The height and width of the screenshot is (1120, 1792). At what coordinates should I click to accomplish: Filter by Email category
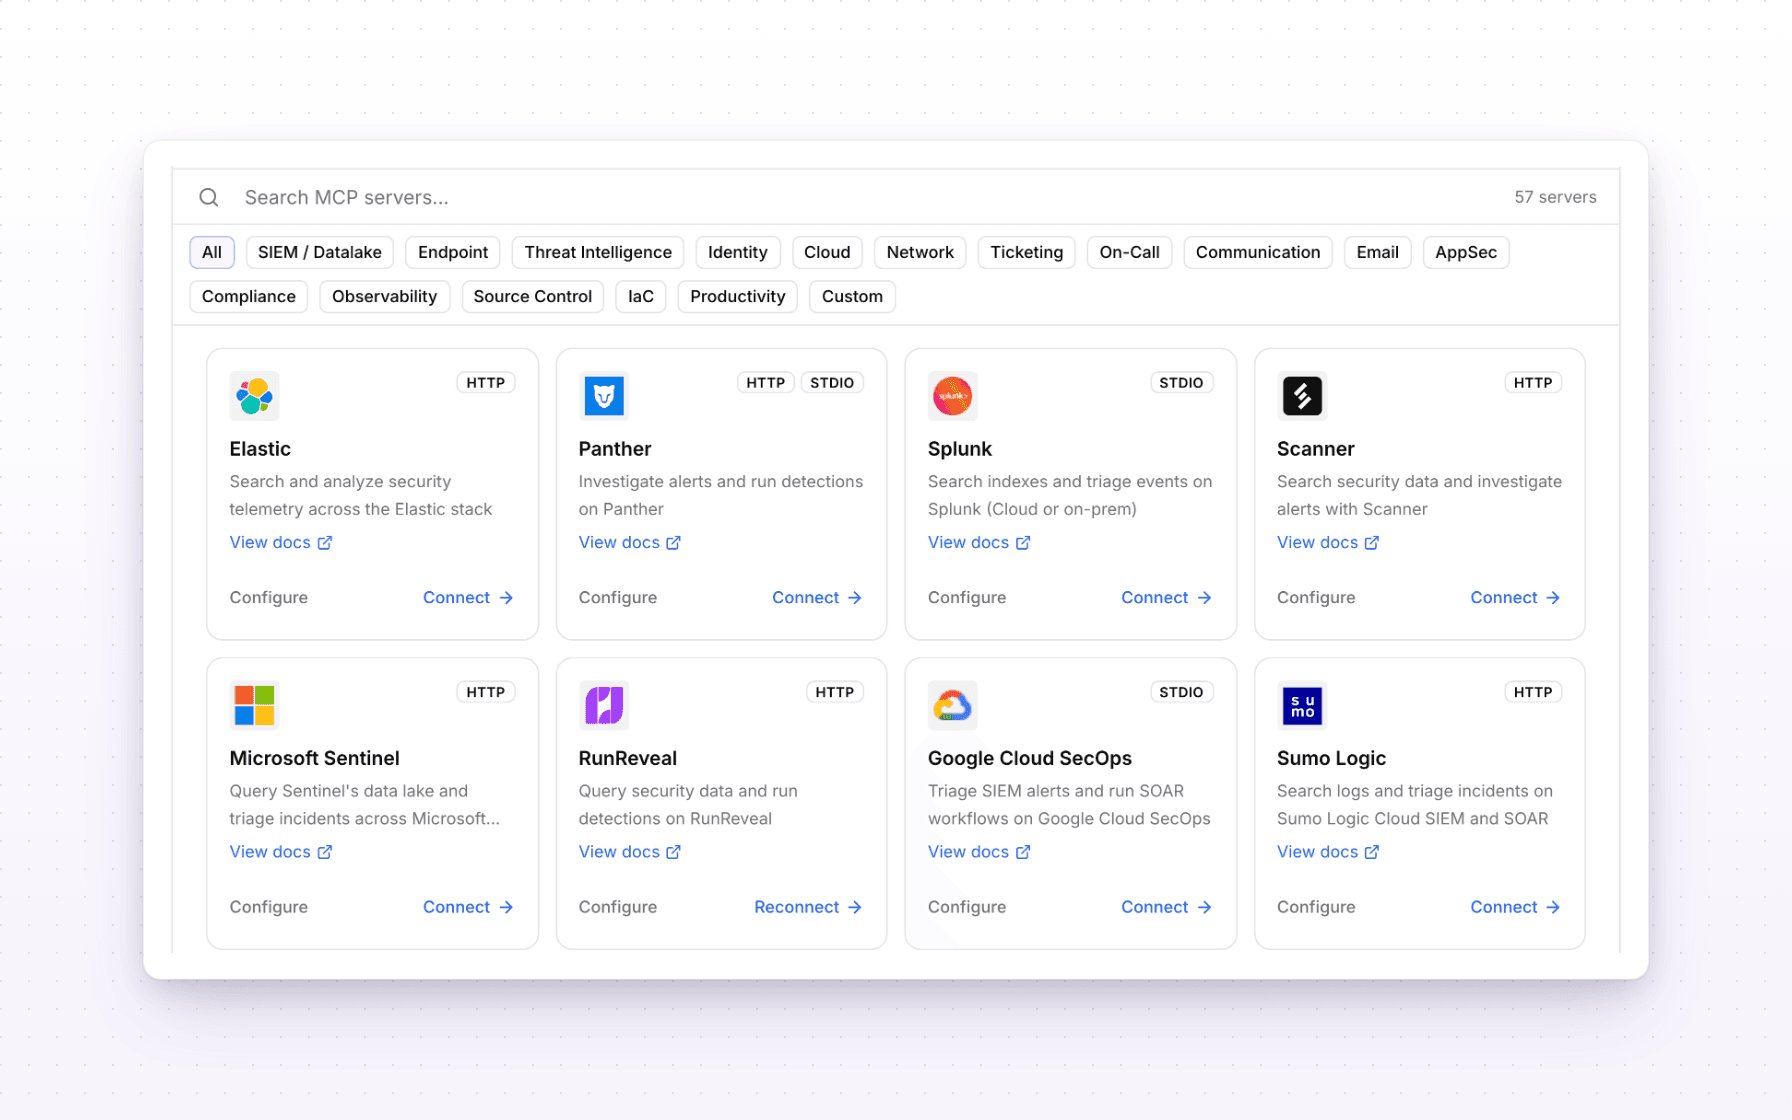1378,252
